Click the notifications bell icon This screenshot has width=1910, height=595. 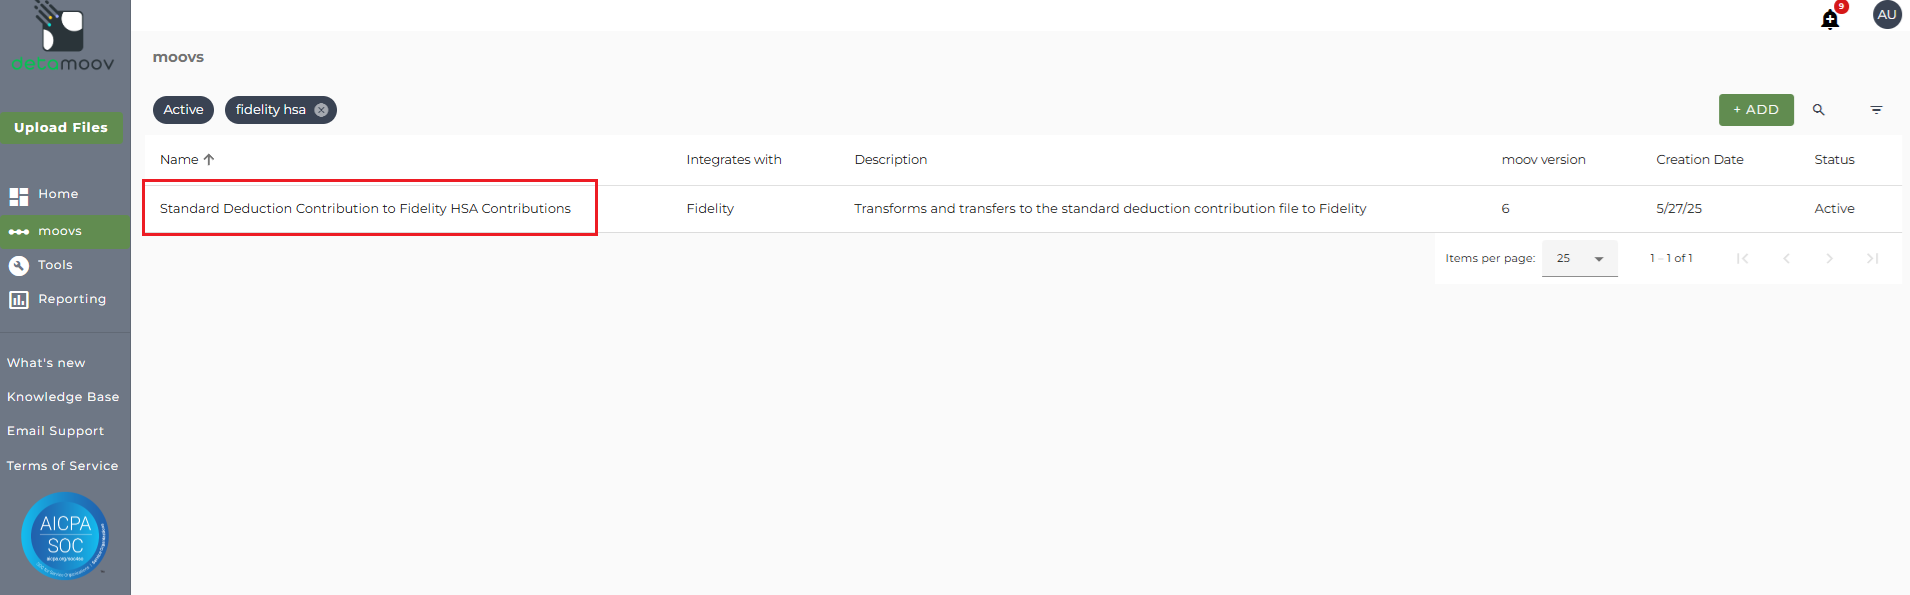click(1830, 19)
